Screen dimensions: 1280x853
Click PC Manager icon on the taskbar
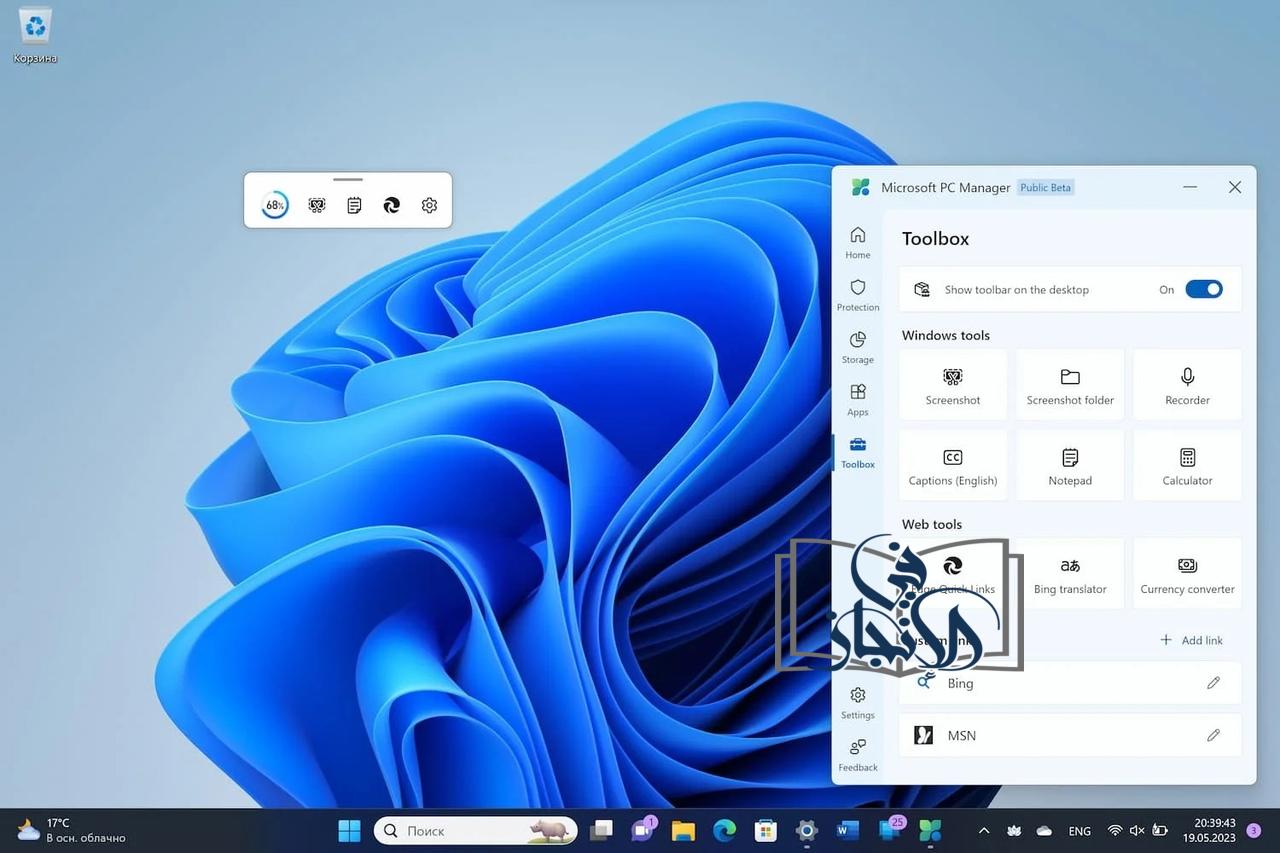coord(930,830)
